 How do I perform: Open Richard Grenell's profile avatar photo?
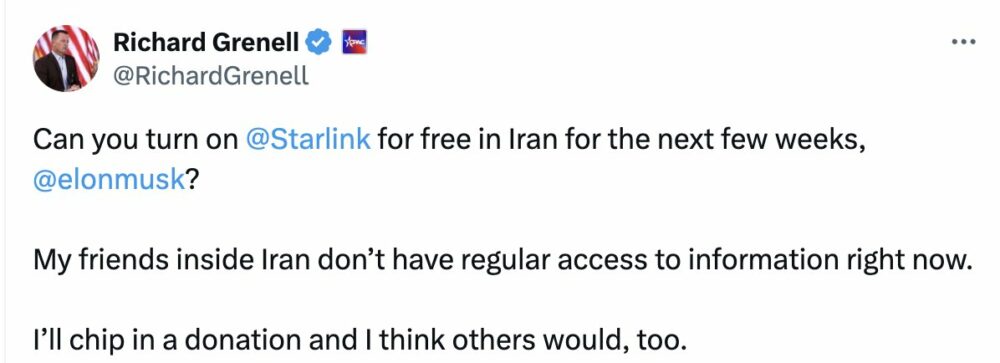66,58
